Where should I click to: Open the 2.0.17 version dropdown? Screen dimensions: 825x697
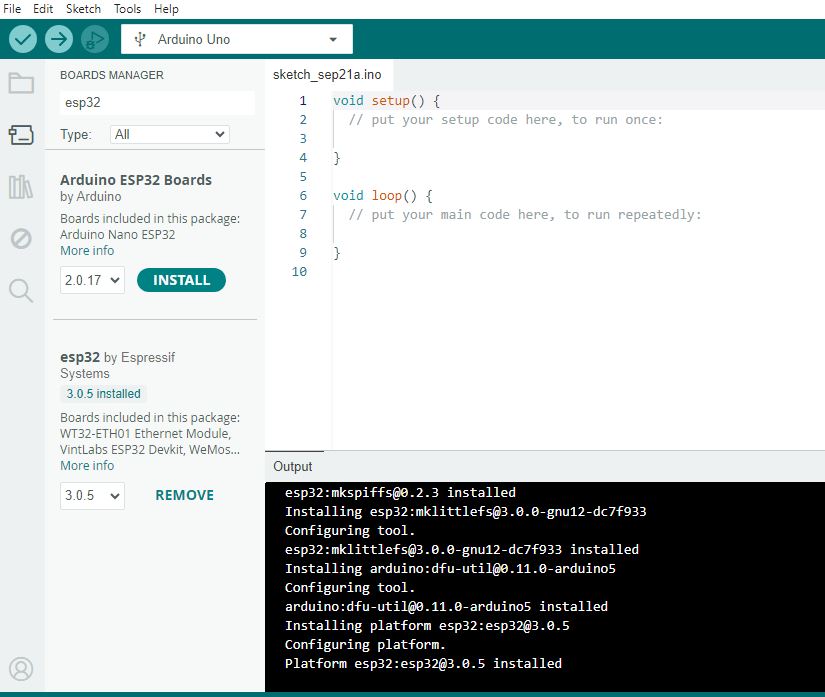pyautogui.click(x=92, y=280)
